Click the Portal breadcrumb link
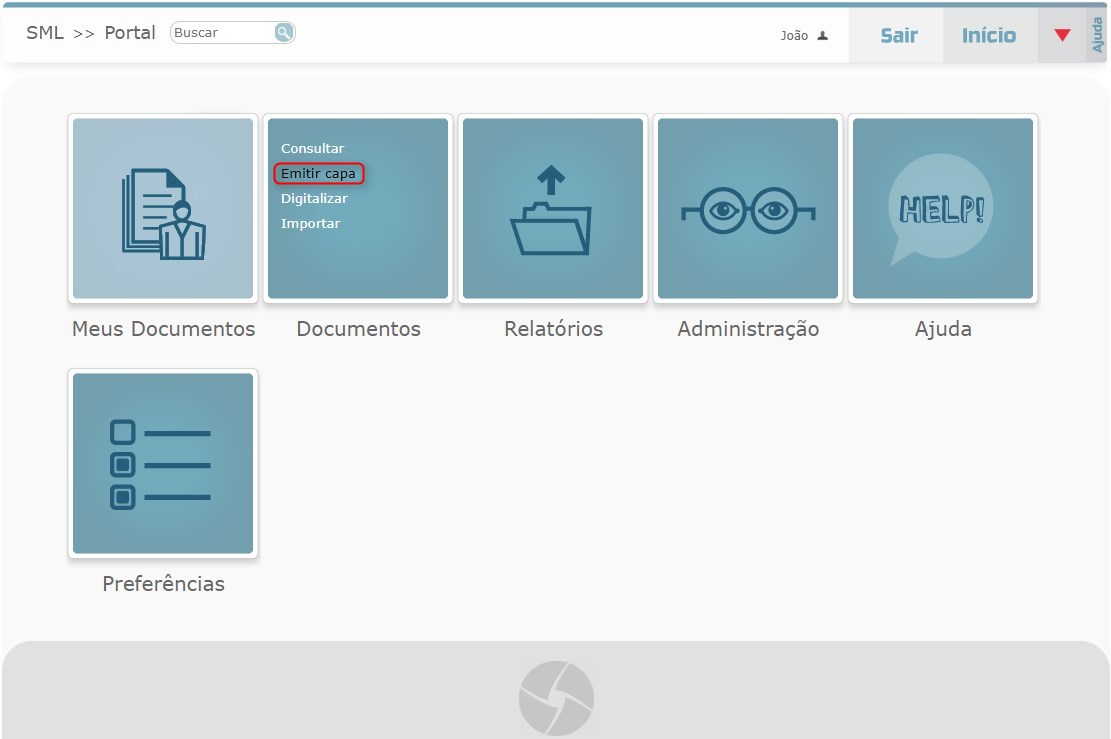 click(130, 33)
